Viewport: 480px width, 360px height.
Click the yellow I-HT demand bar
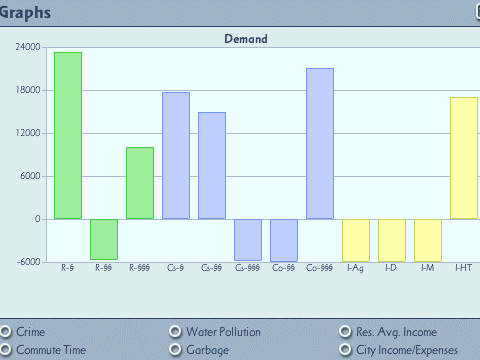(464, 158)
